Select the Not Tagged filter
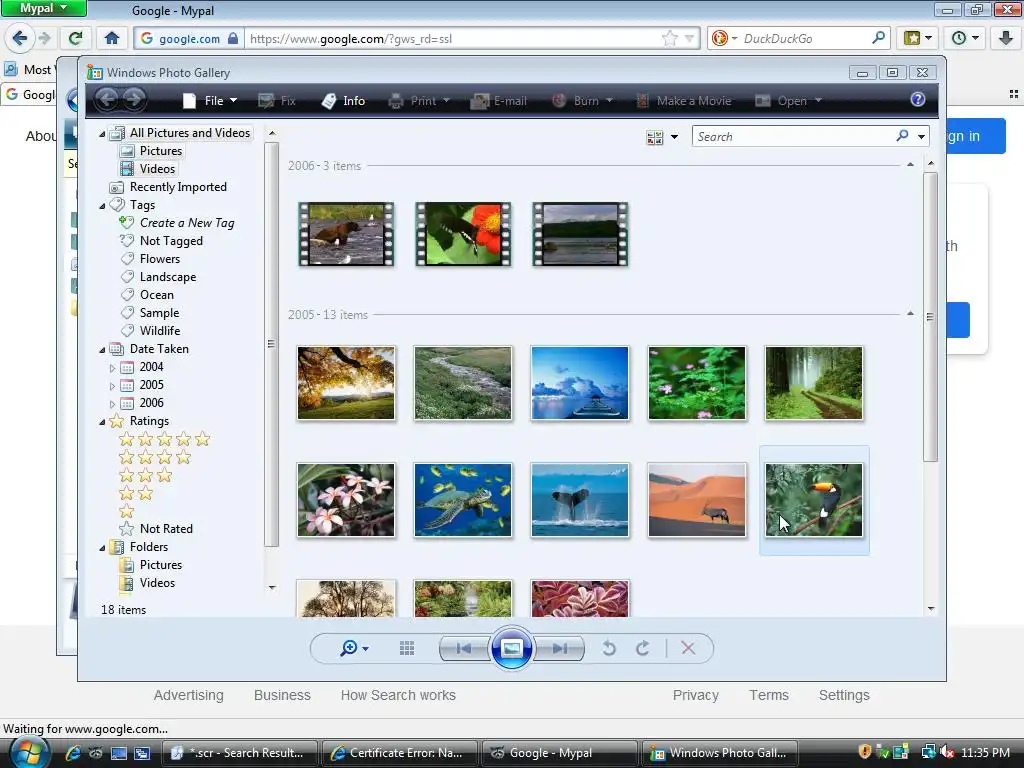The image size is (1024, 768). (x=161, y=241)
